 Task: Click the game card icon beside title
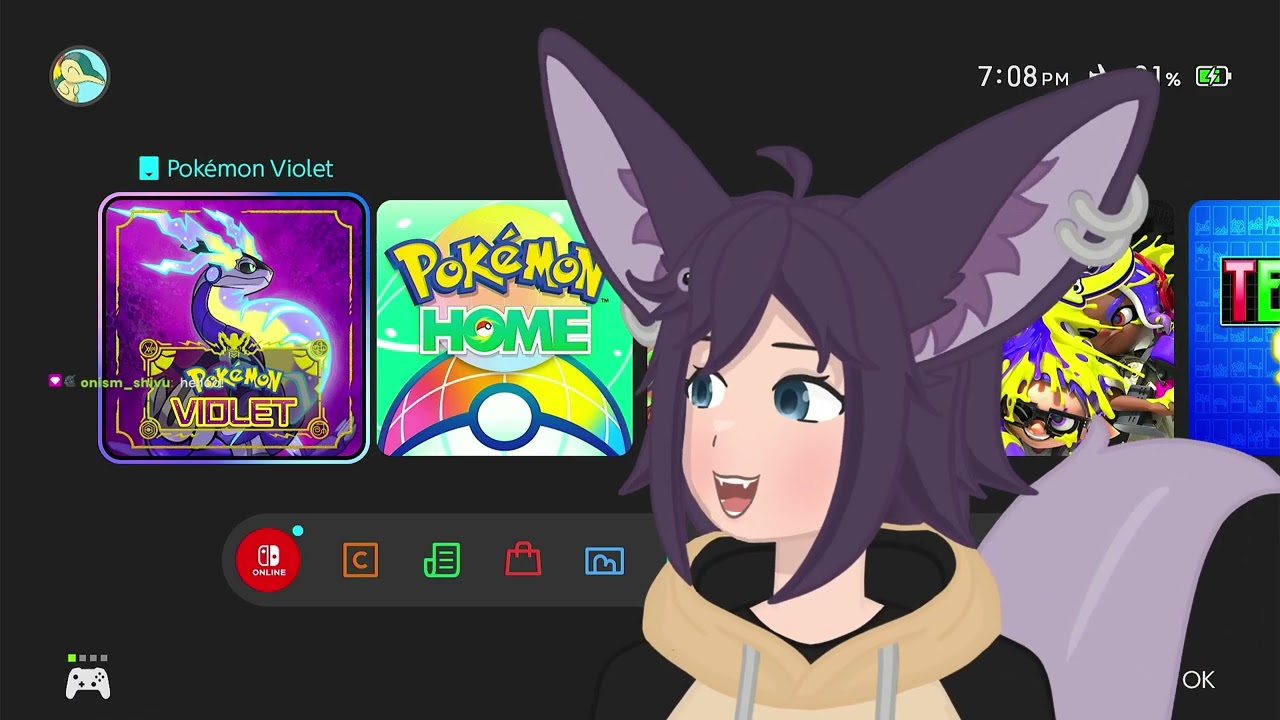click(x=149, y=168)
